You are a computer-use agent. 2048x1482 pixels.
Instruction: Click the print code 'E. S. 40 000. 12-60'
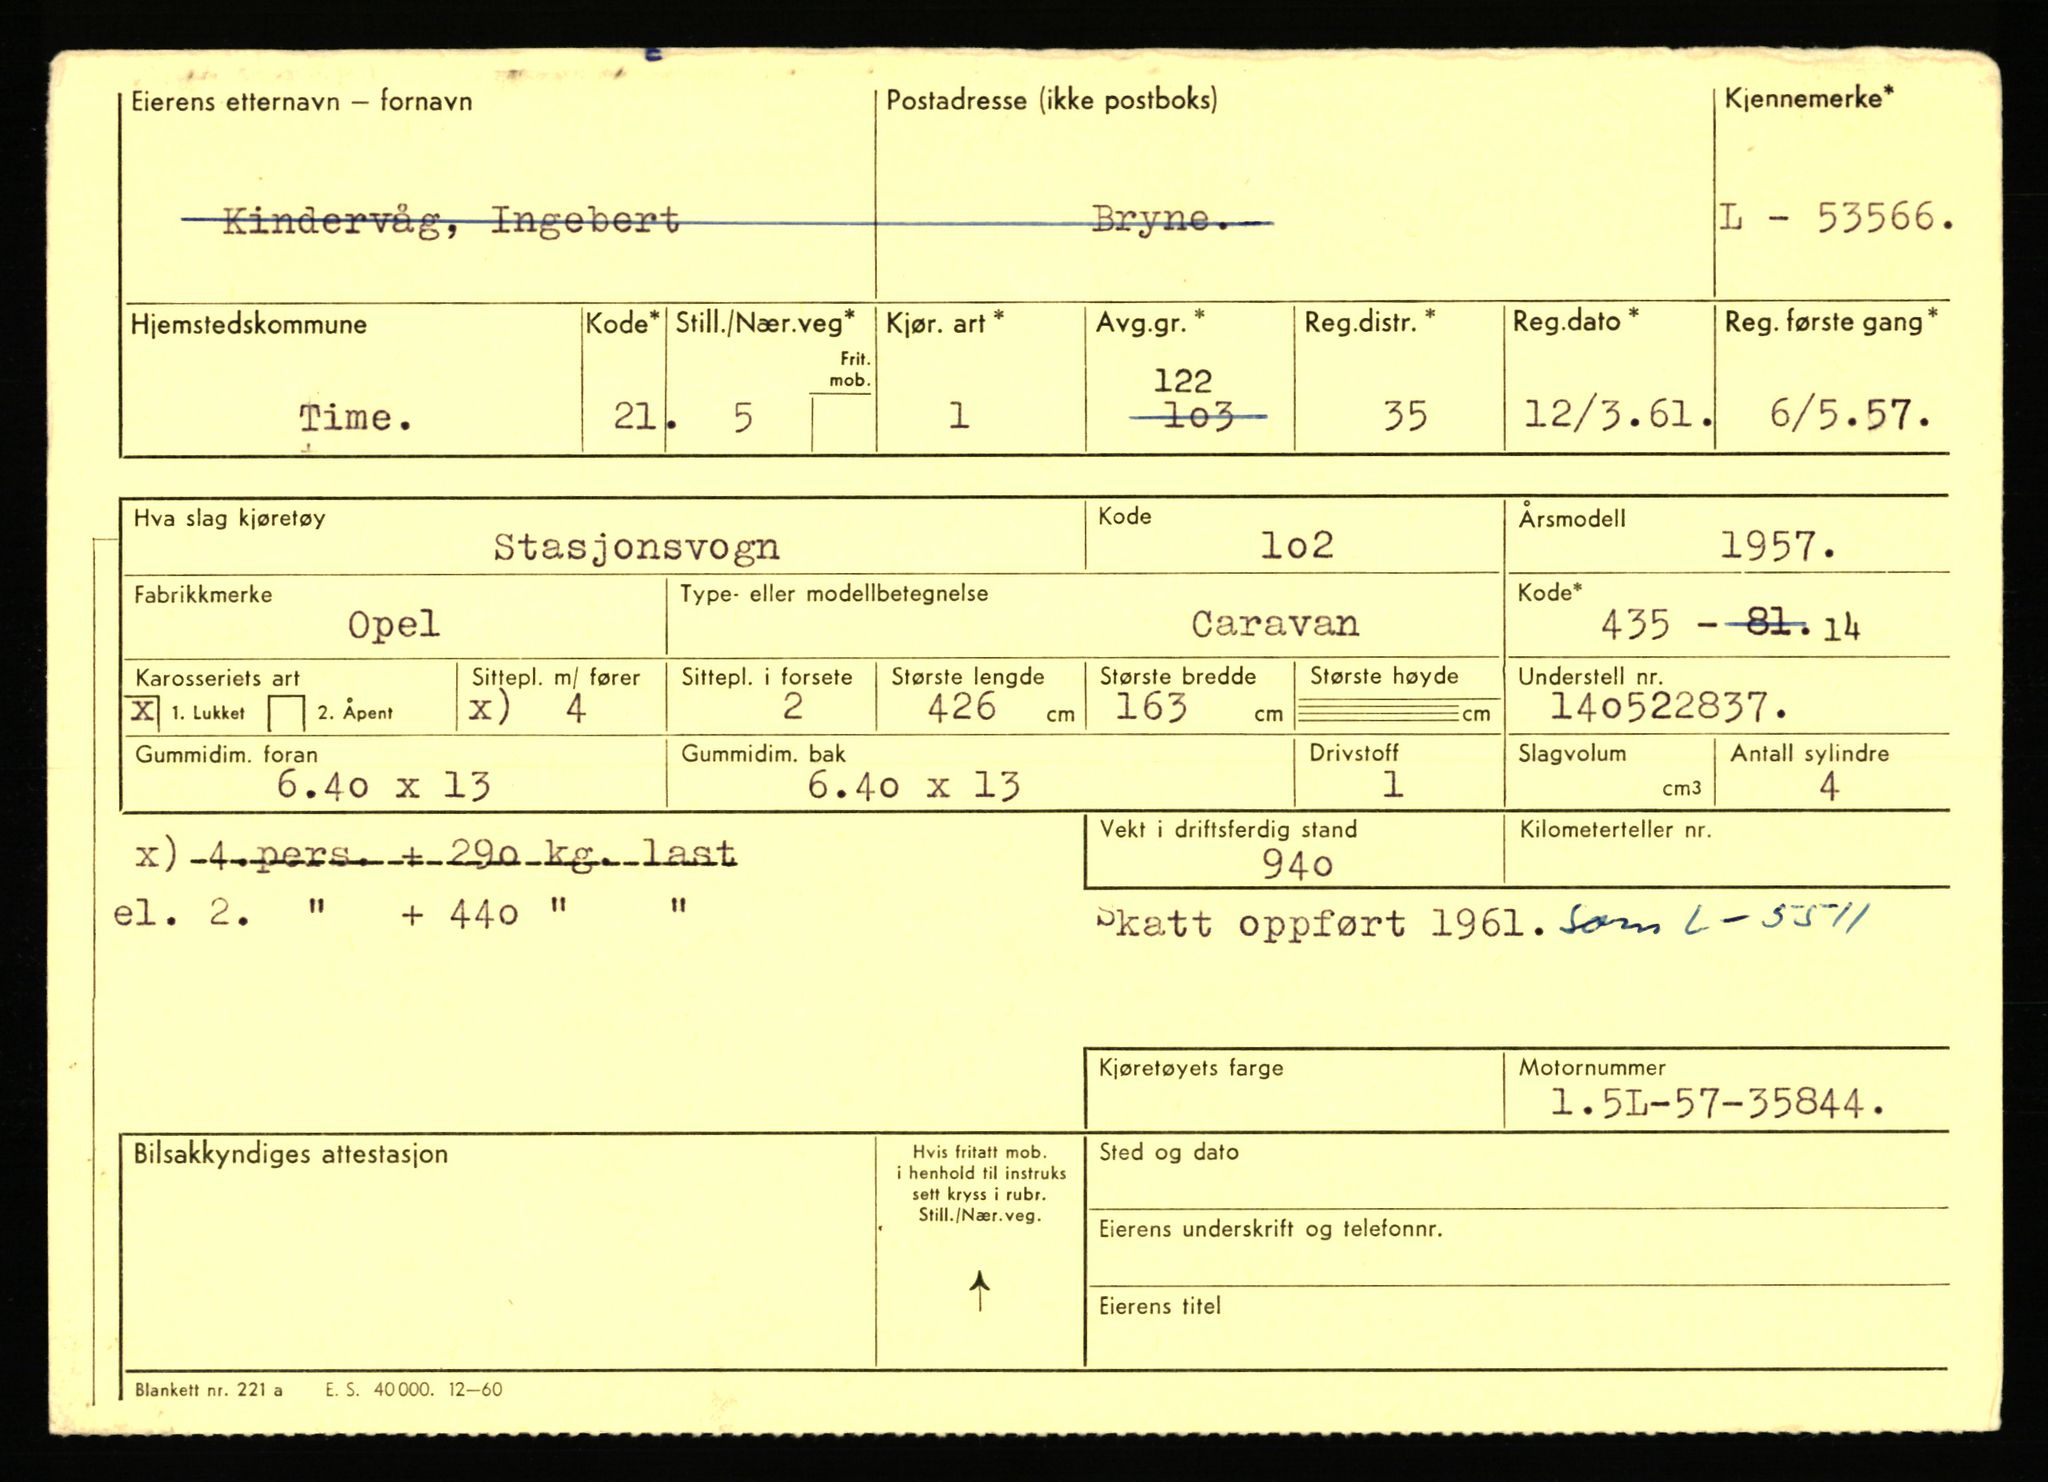coord(414,1390)
